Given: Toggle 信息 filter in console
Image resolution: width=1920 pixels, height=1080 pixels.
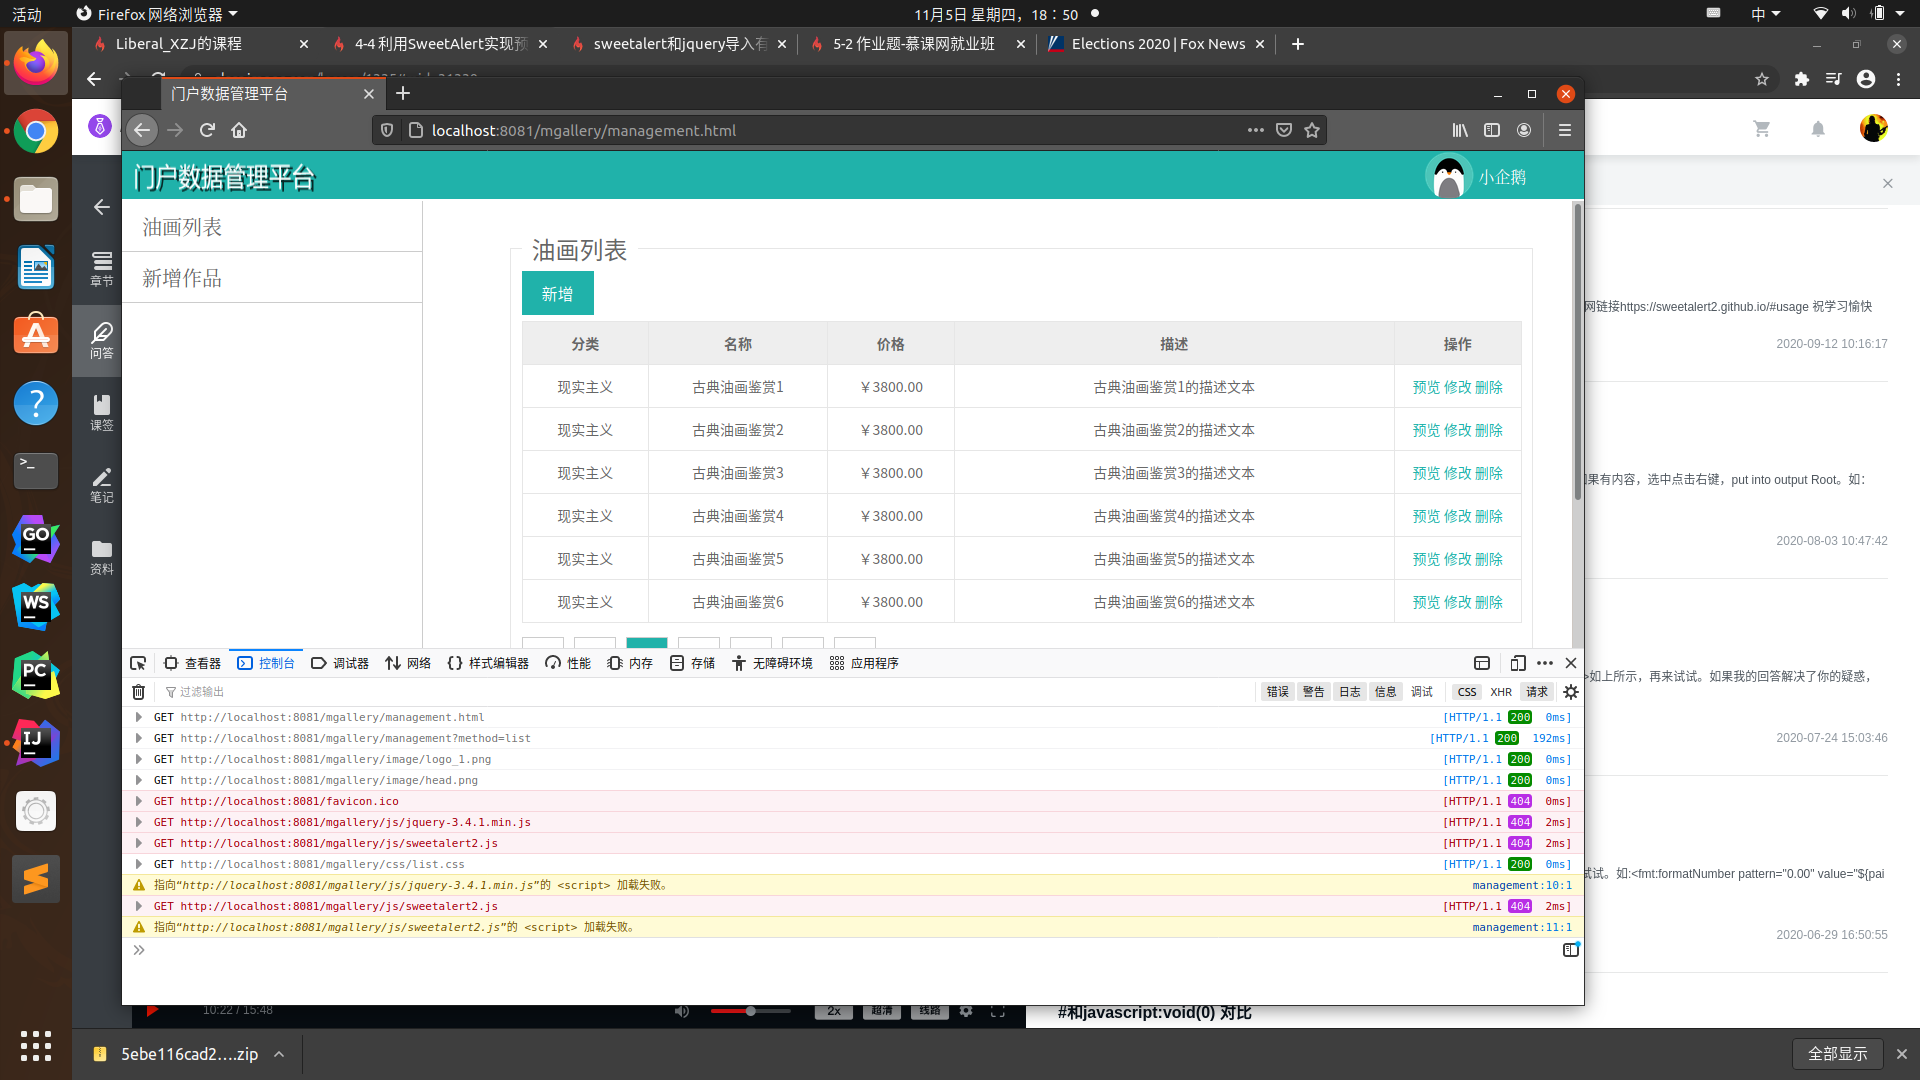Looking at the screenshot, I should [1386, 692].
